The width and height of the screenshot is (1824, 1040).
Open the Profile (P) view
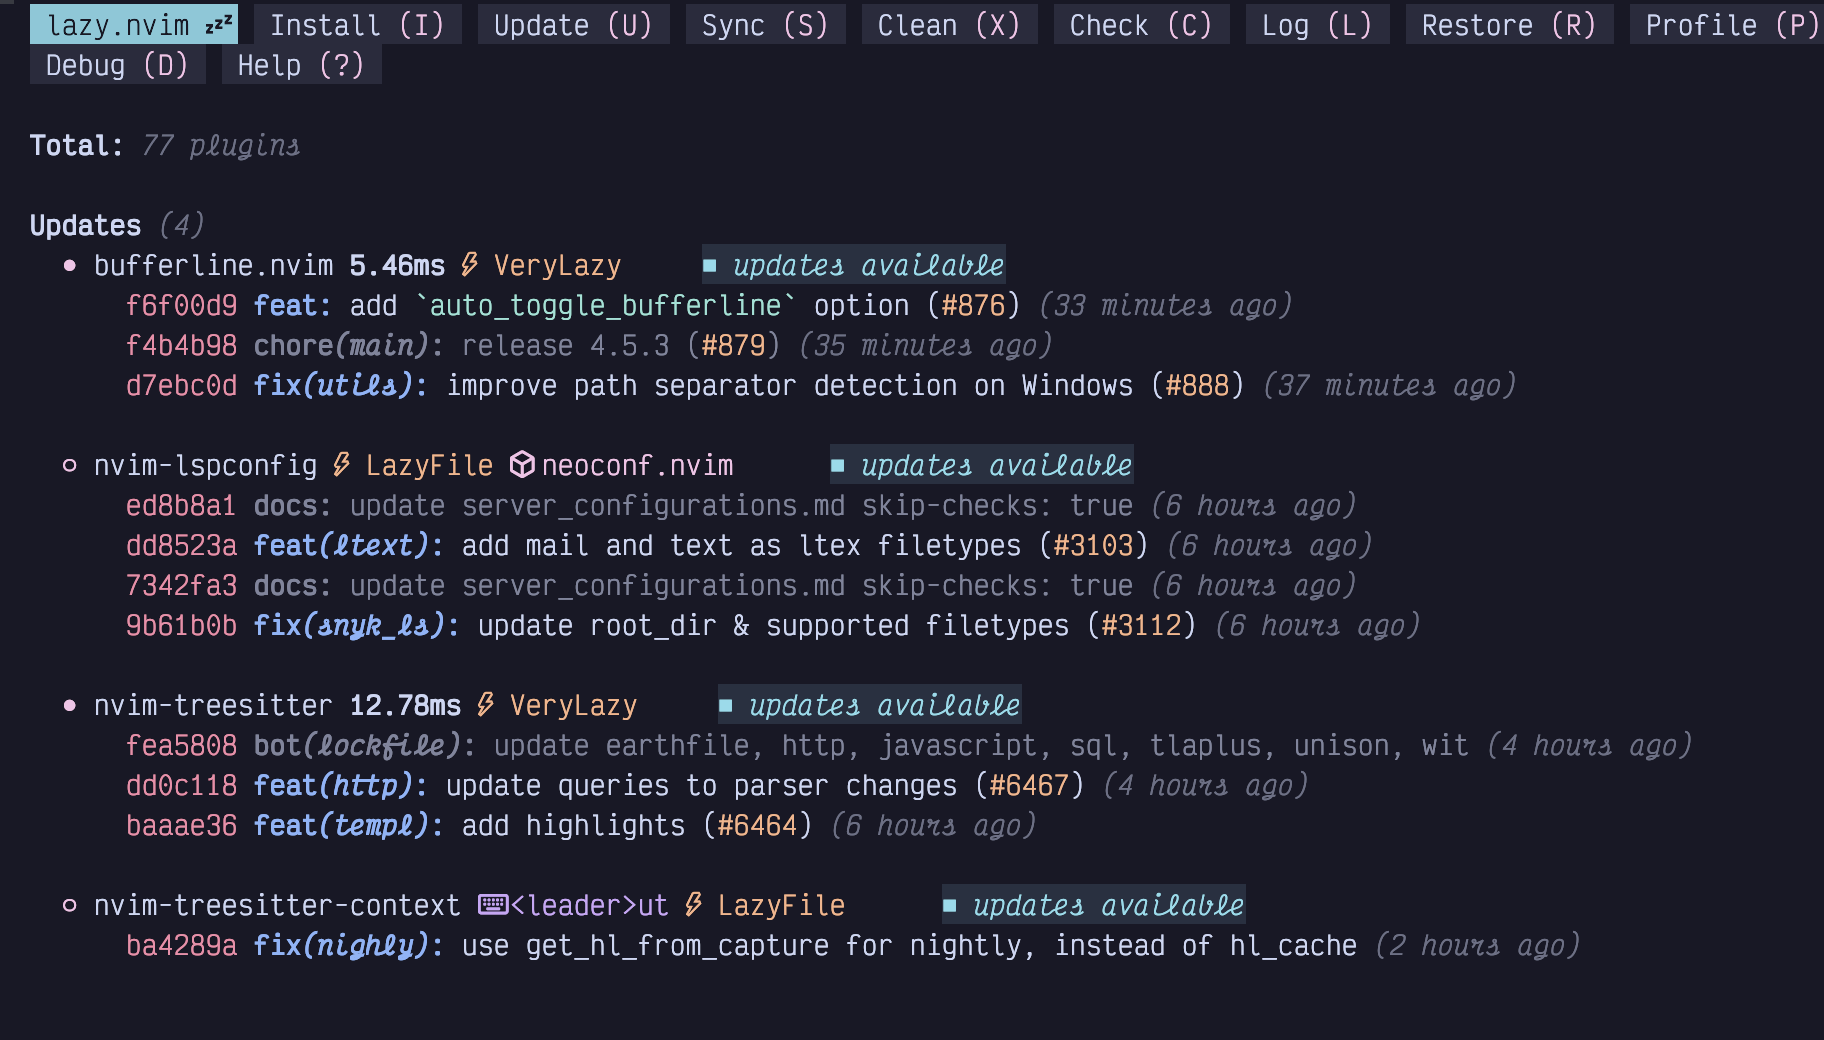point(1727,25)
